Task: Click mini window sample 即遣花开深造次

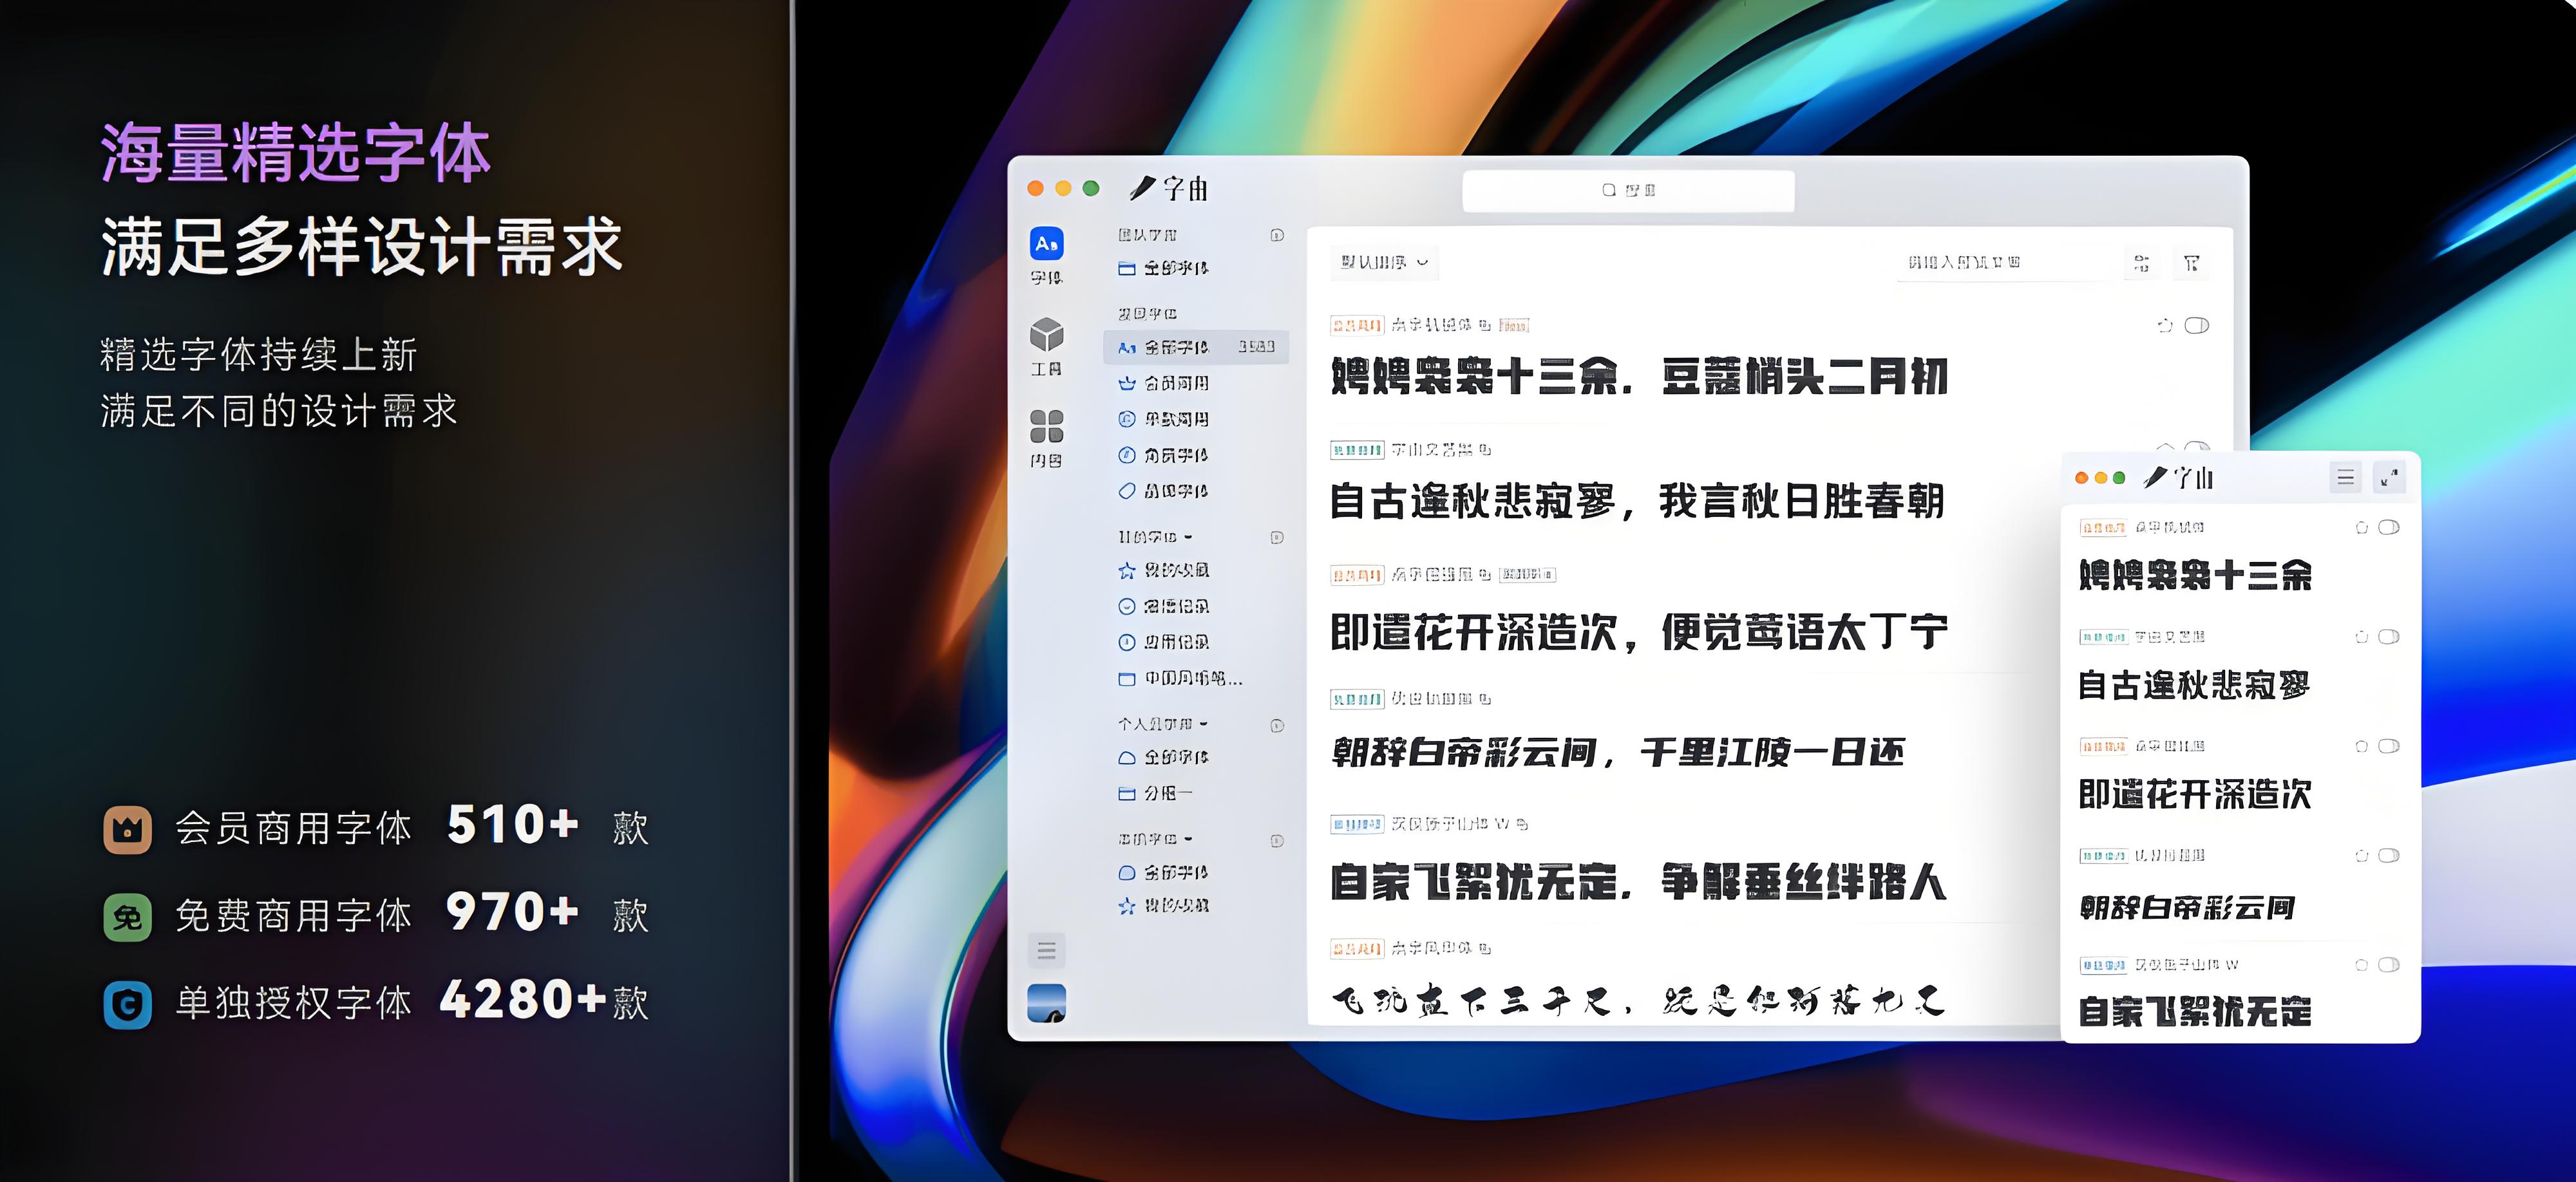Action: pyautogui.click(x=2195, y=795)
